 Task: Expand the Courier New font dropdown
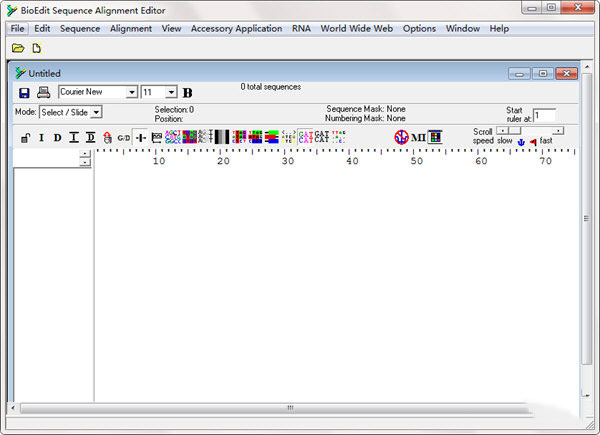132,92
